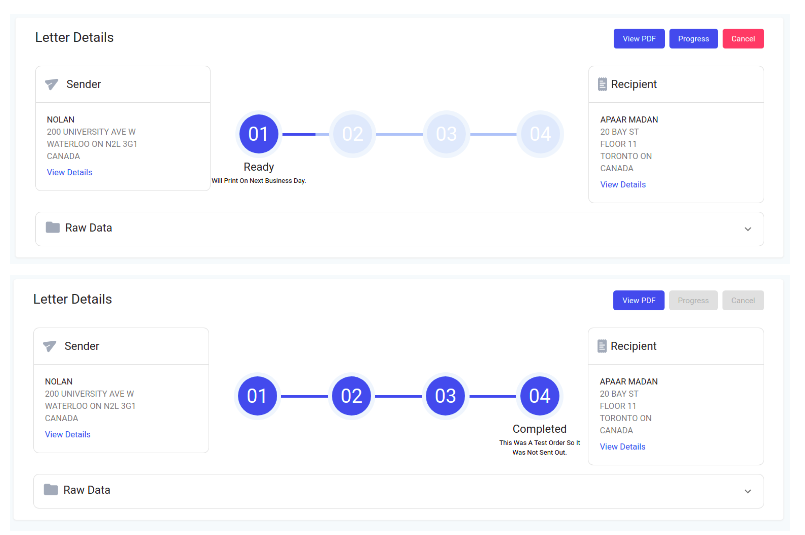Open recipient View Details link in top panel
Image resolution: width=805 pixels, height=535 pixels.
tap(623, 184)
